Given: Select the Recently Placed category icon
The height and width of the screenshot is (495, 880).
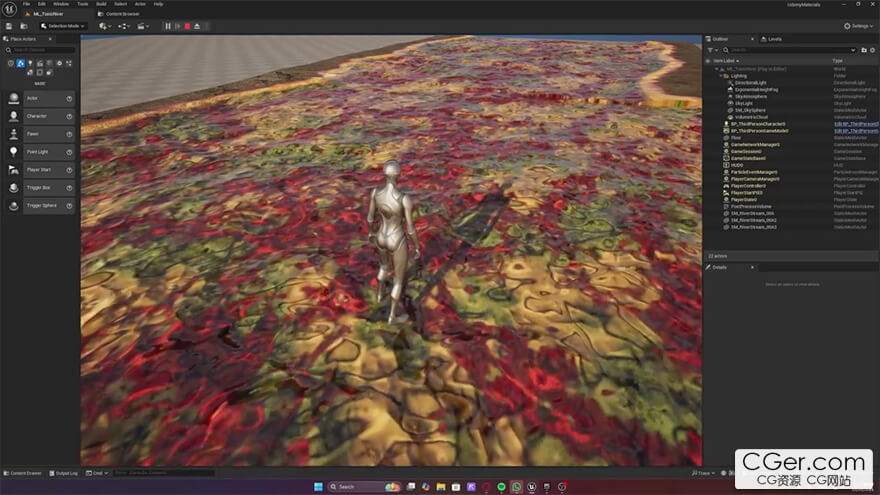Looking at the screenshot, I should coord(11,63).
